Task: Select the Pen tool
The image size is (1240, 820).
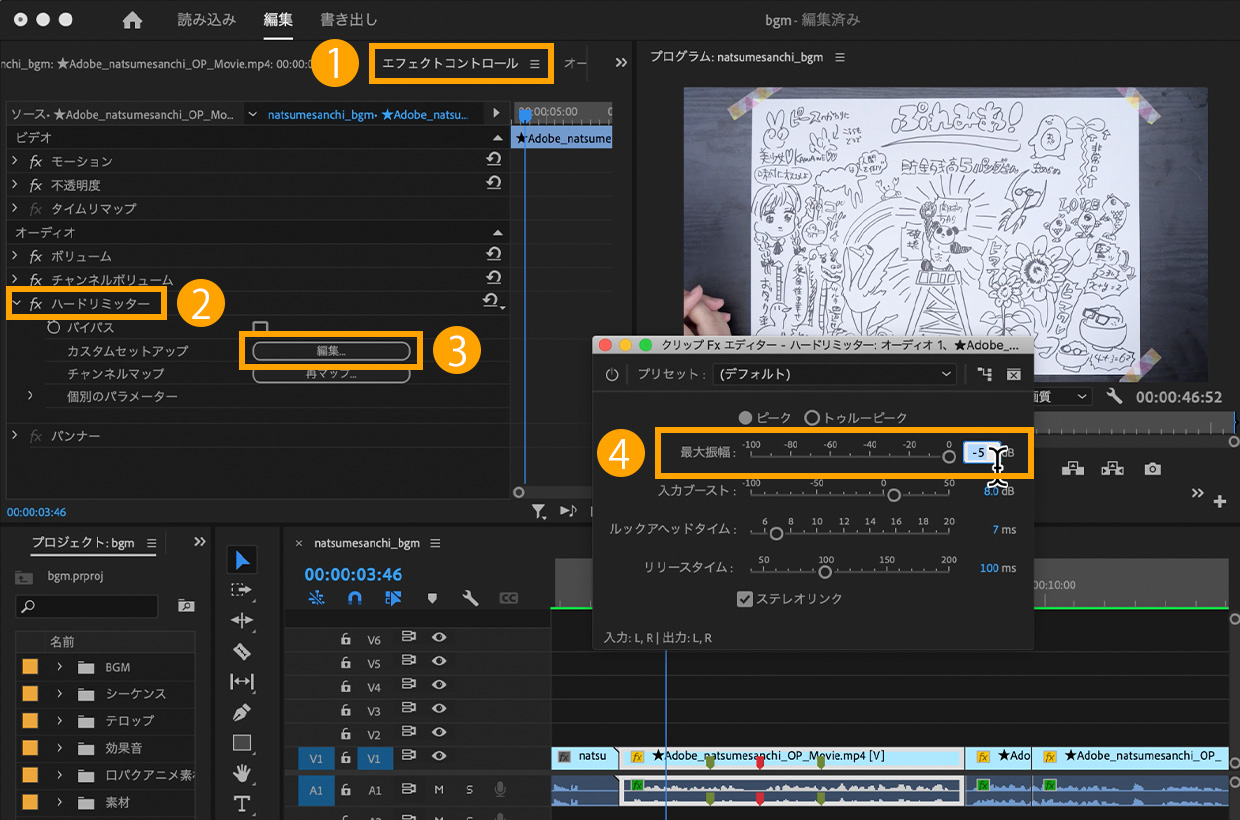Action: pos(242,713)
